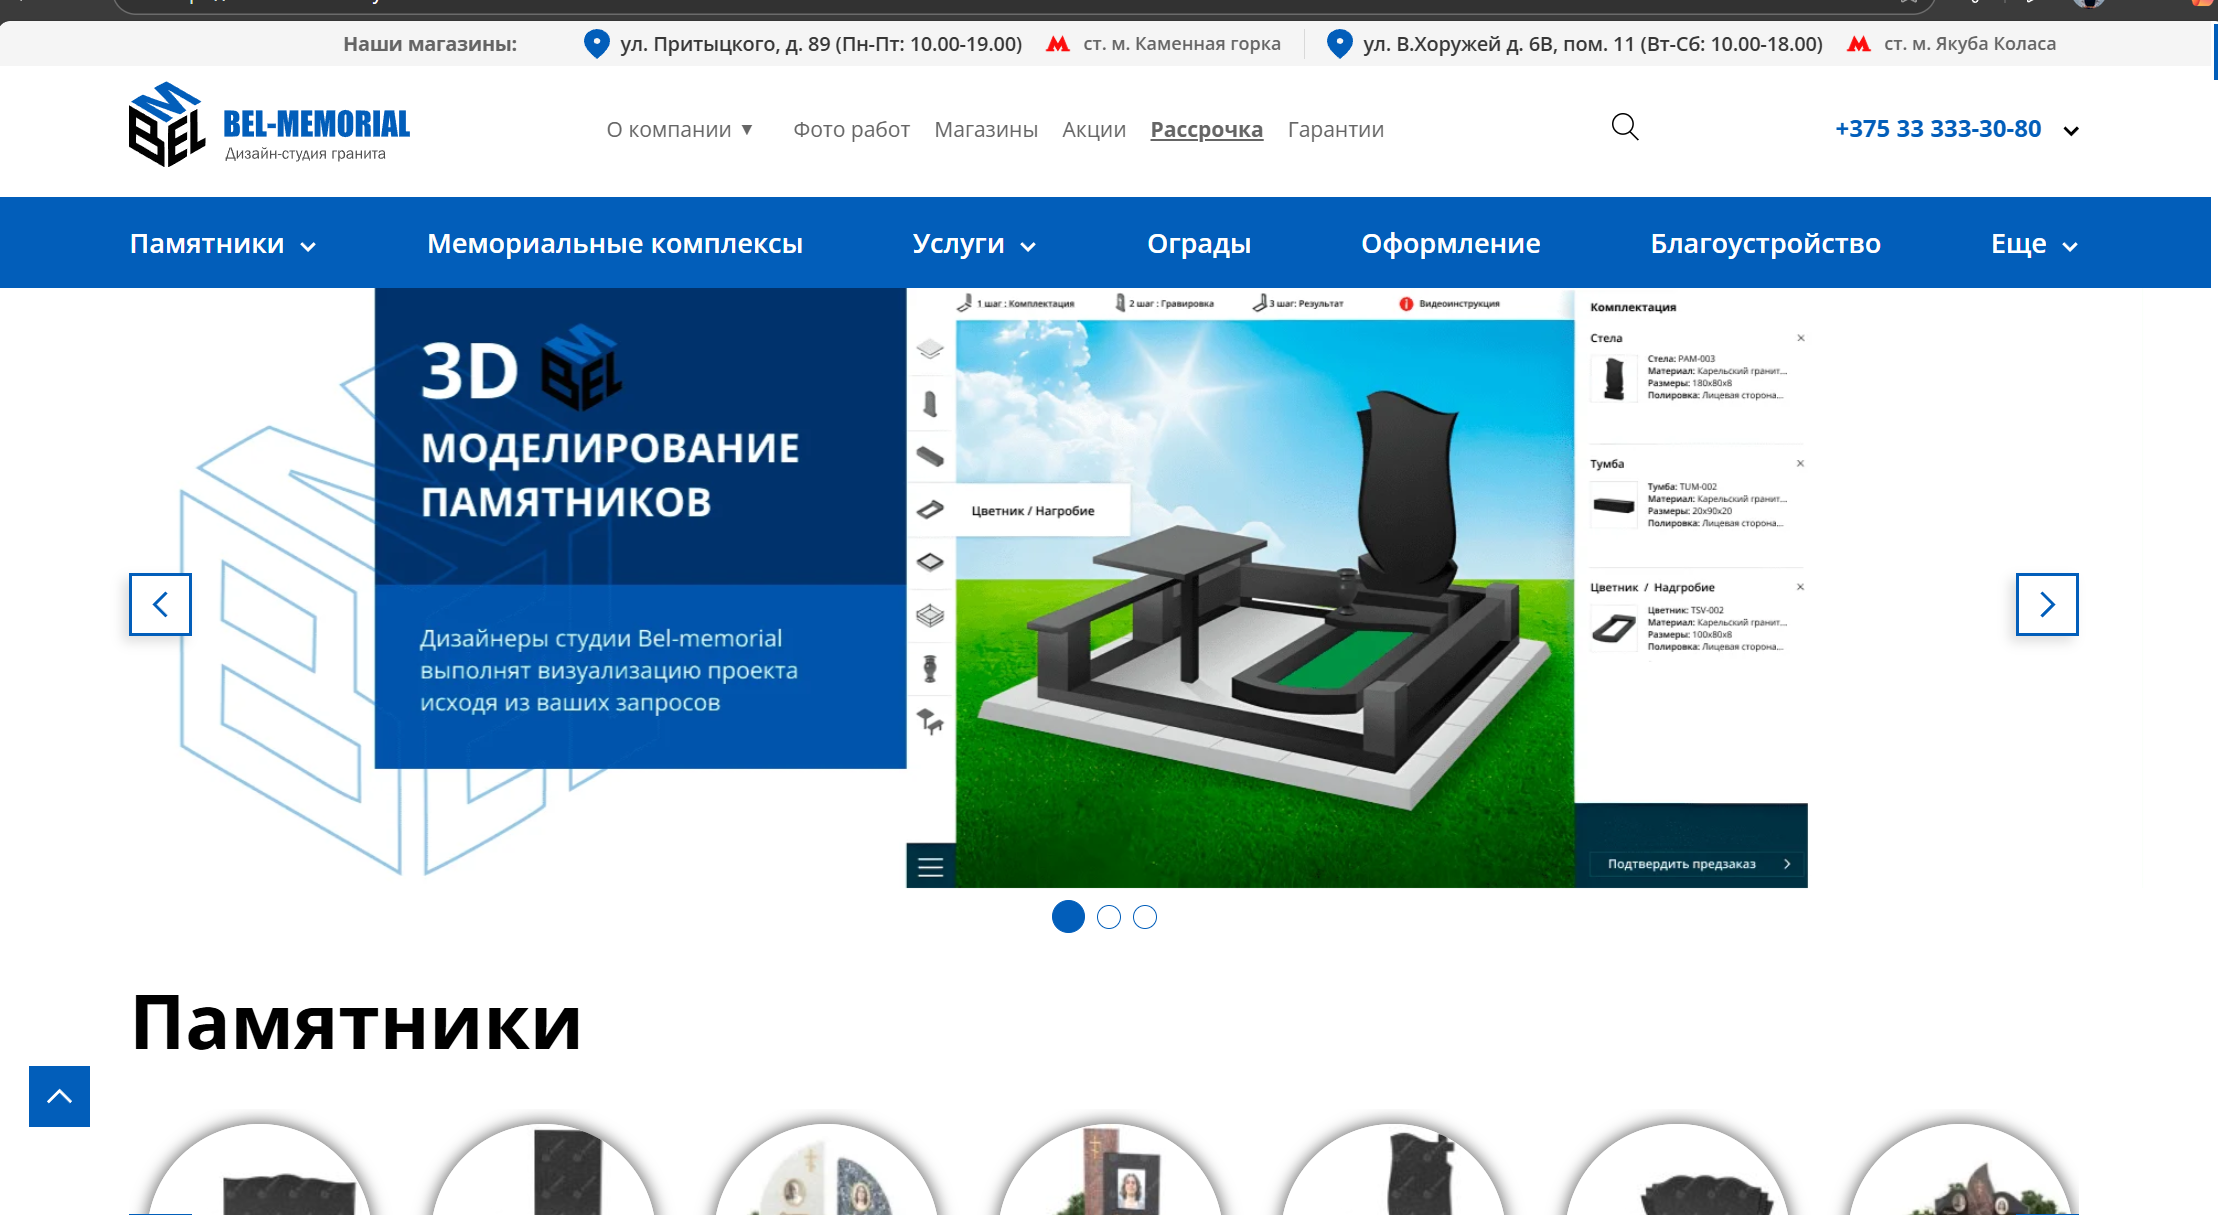Select the tumba icon in configurator sidebar
The height and width of the screenshot is (1215, 2218).
(x=929, y=457)
